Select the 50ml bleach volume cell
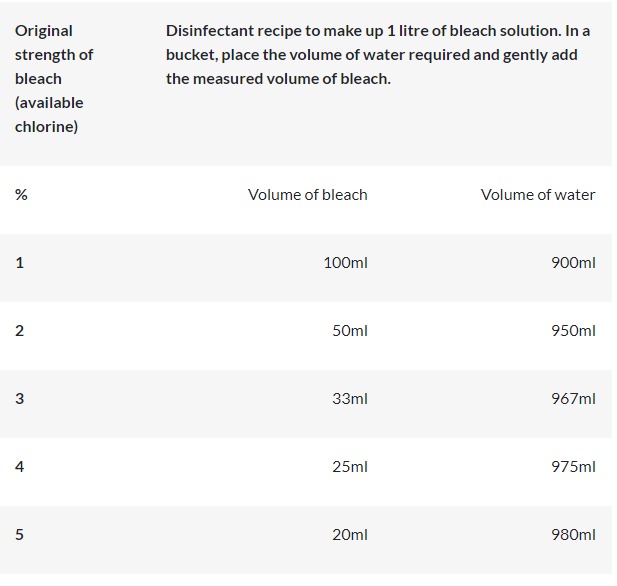 pos(349,331)
